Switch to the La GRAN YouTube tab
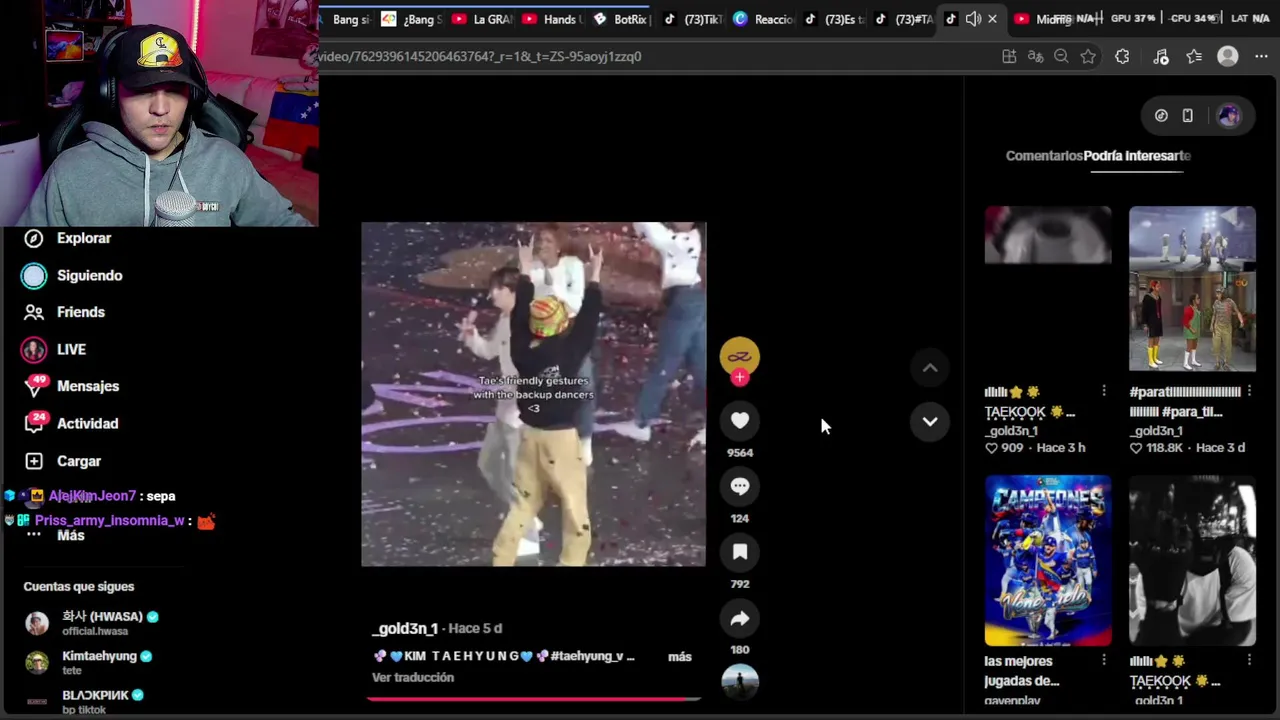1280x720 pixels. coord(482,19)
